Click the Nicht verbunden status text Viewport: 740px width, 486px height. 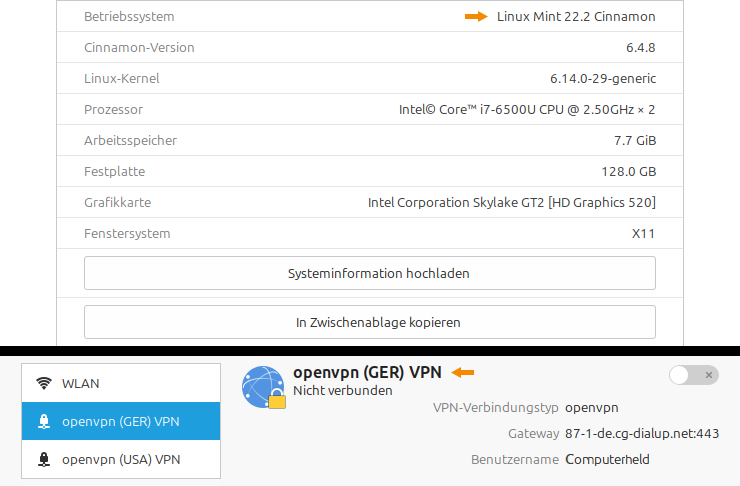pos(342,391)
